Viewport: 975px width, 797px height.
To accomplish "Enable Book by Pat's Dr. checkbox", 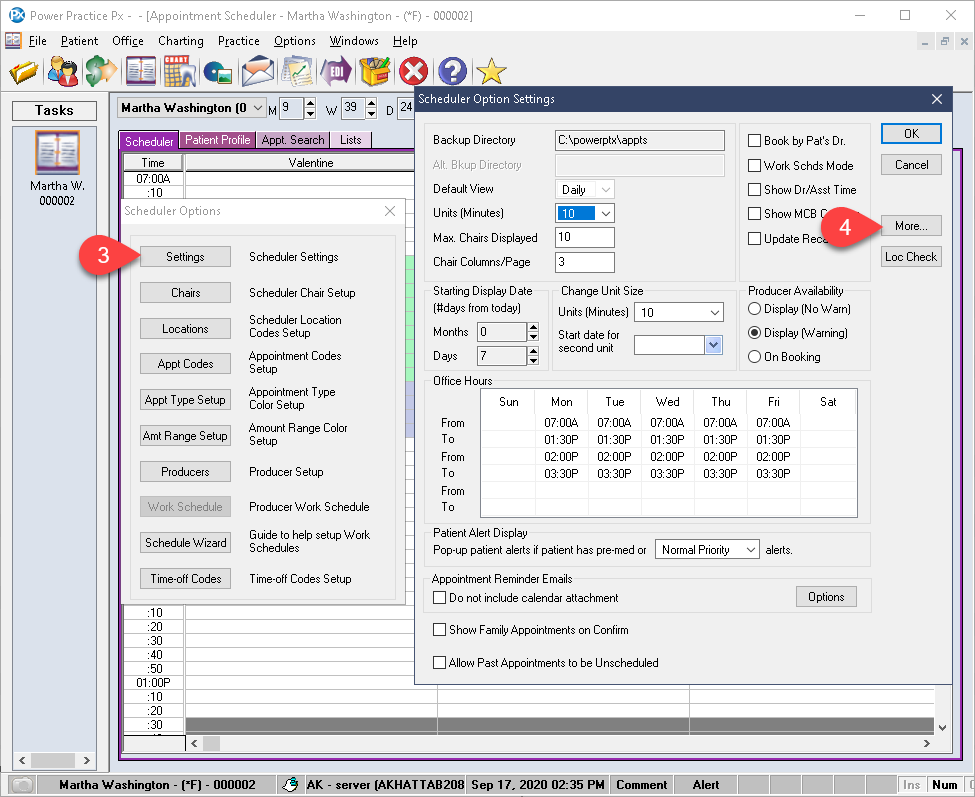I will [x=754, y=141].
